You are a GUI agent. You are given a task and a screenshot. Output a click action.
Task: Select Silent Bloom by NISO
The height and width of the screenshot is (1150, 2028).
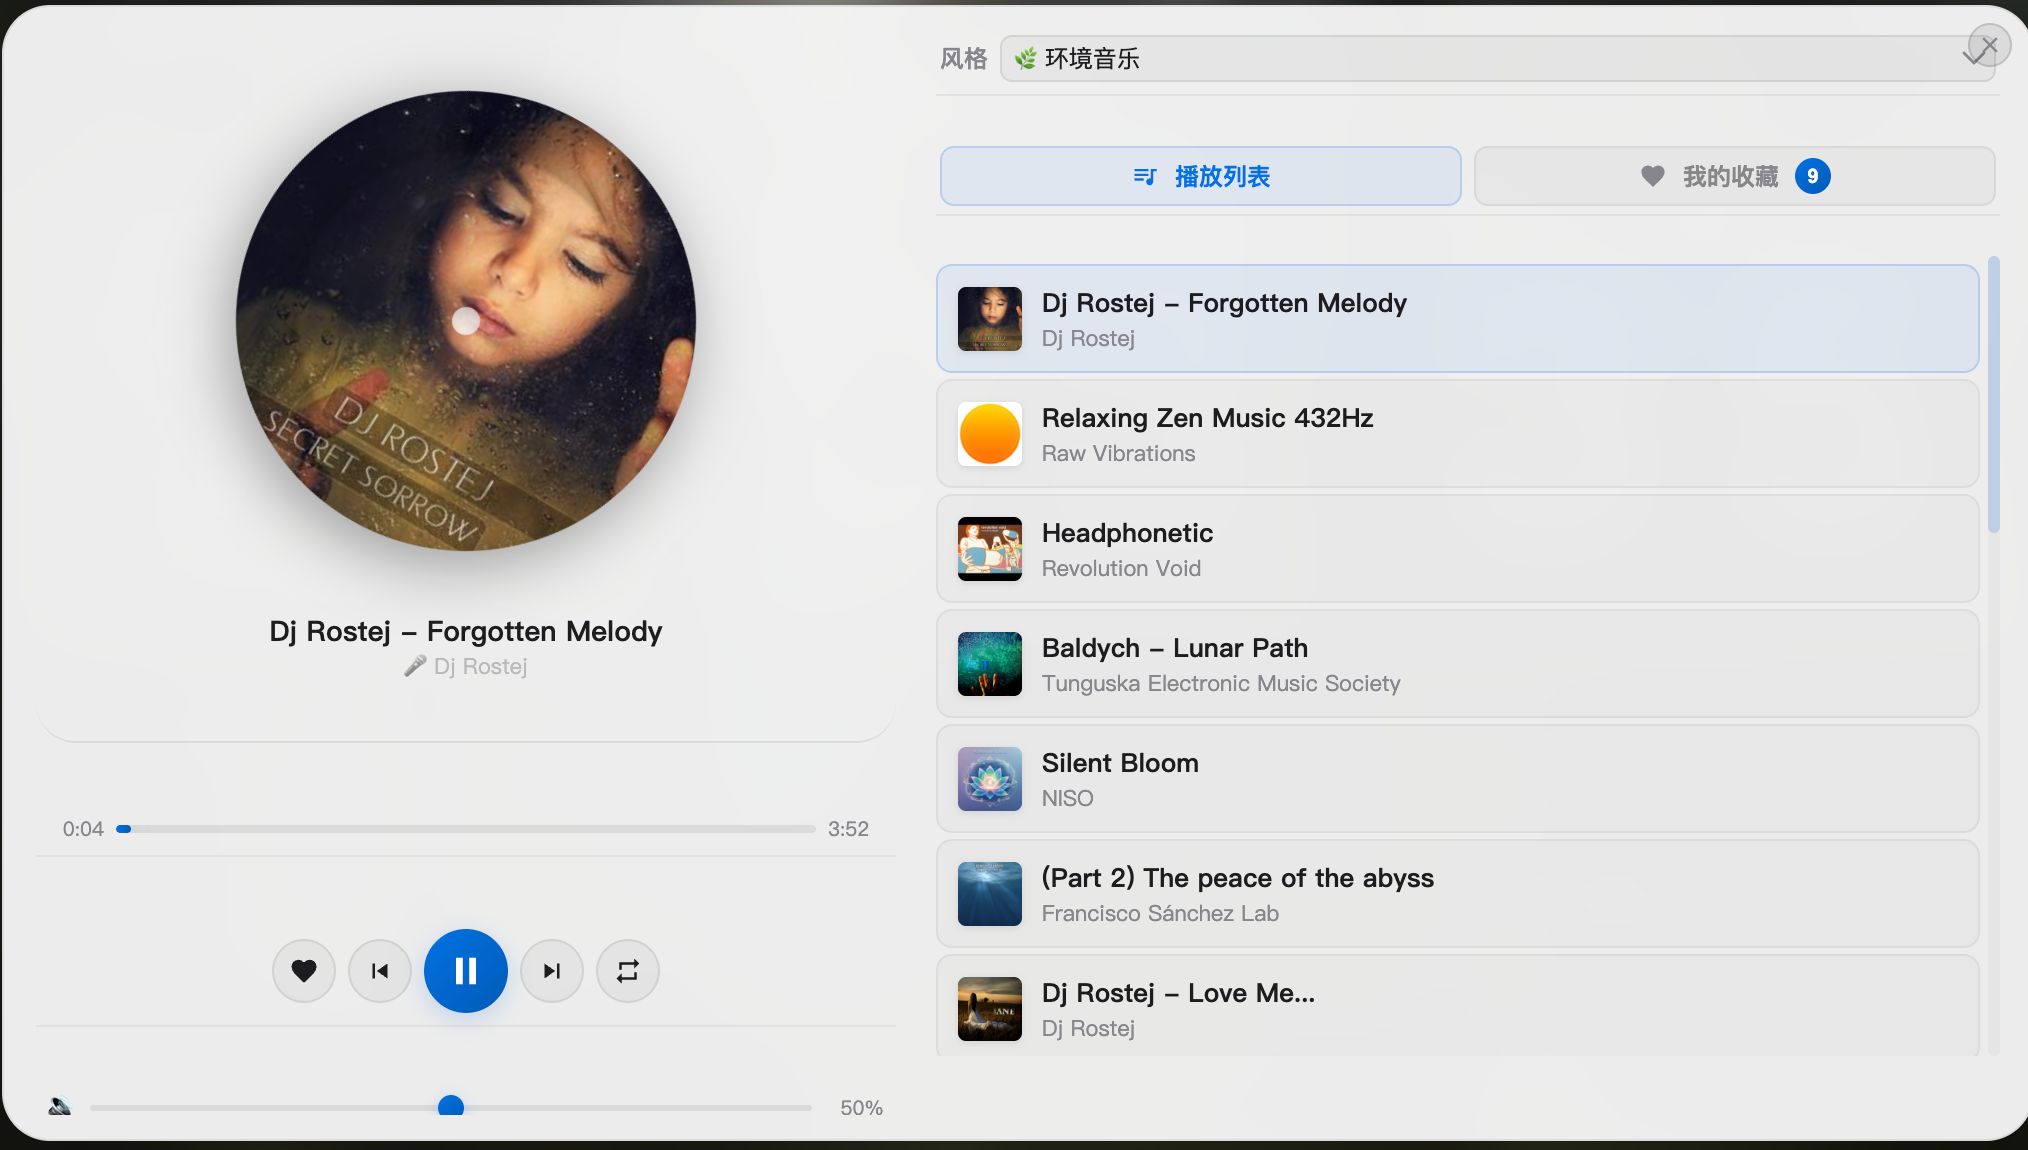(x=1457, y=779)
